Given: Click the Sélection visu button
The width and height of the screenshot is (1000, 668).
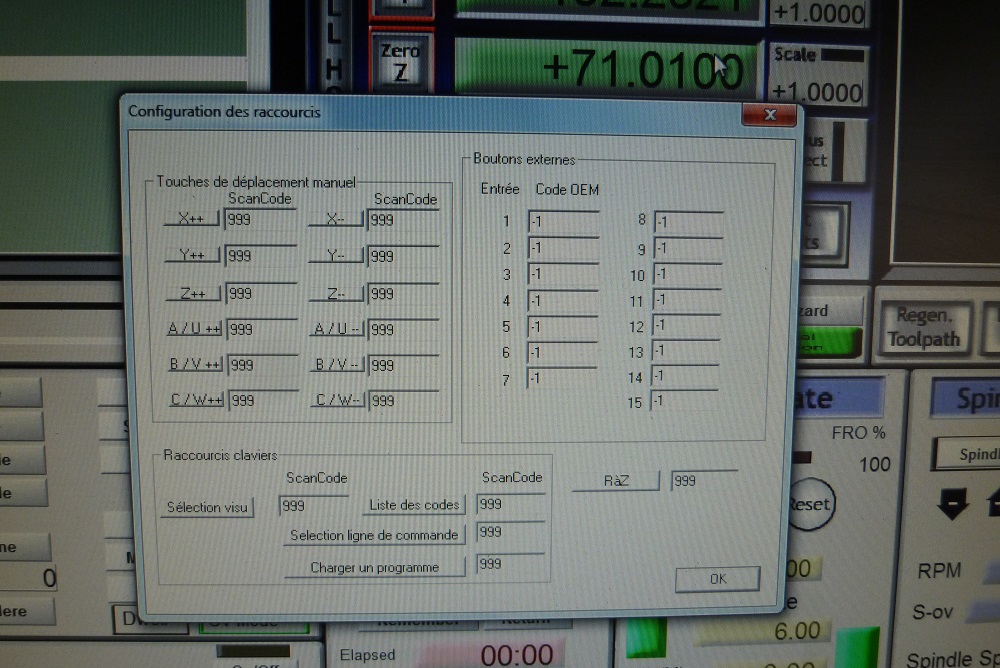Looking at the screenshot, I should (207, 507).
